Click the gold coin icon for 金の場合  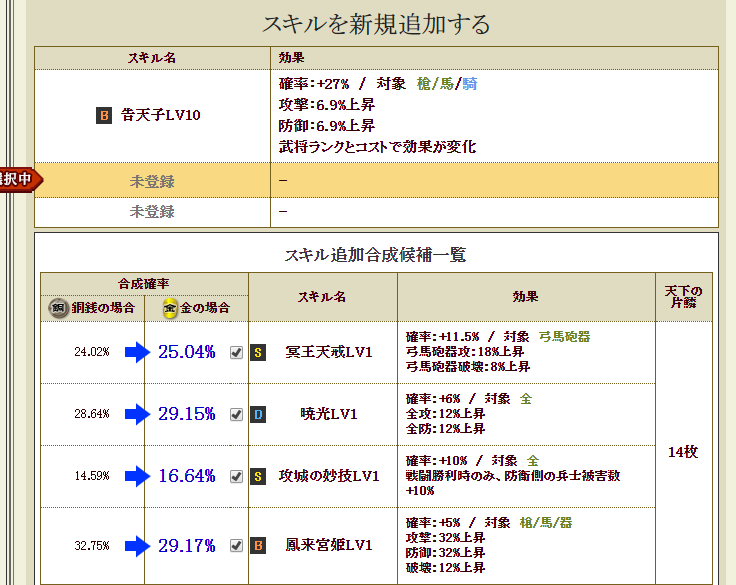170,308
